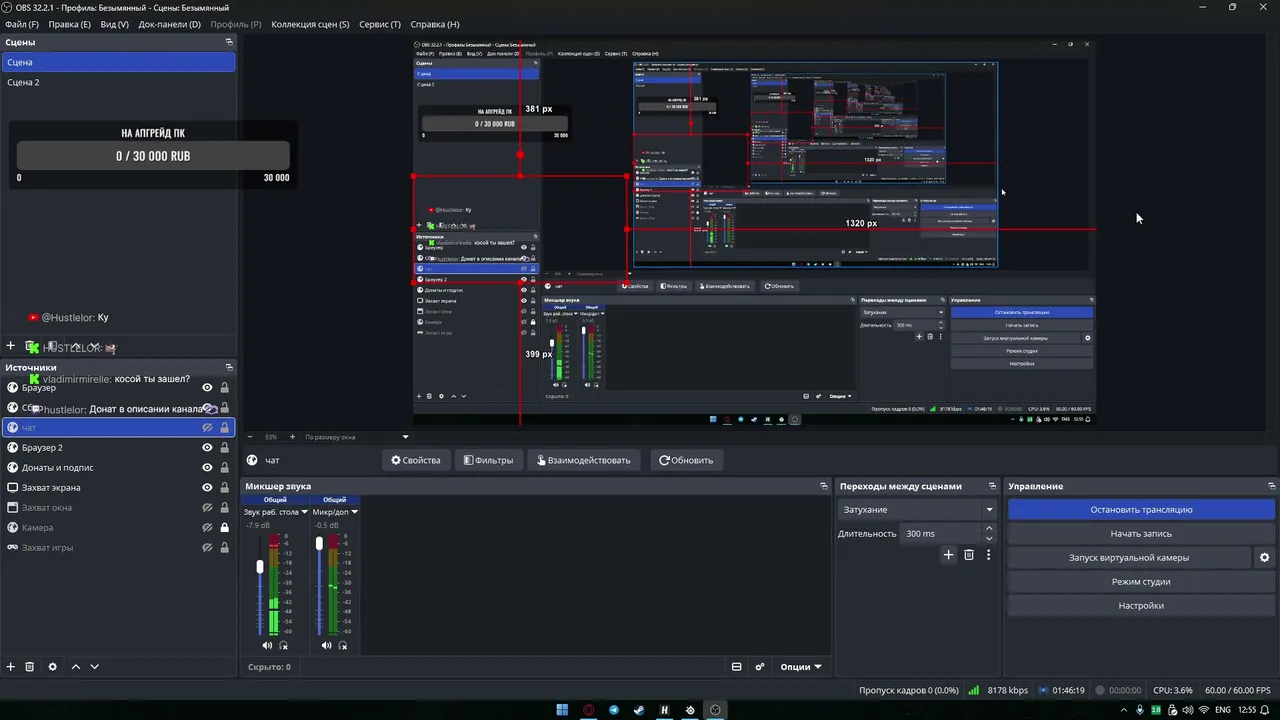The image size is (1280, 720).
Task: Unlock the Камера source
Action: 224,528
